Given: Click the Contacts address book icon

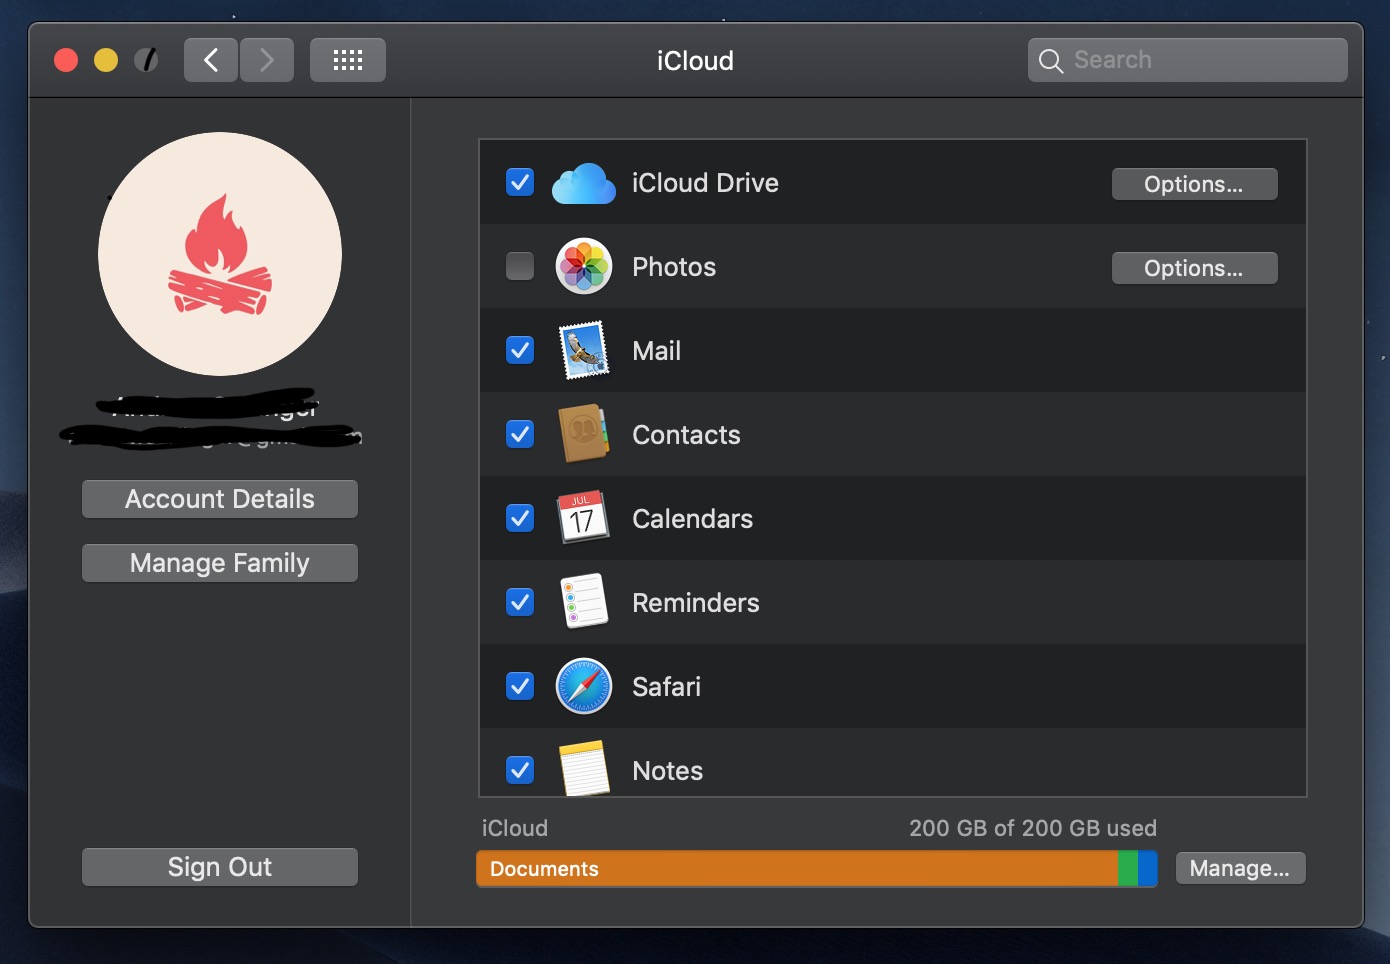Looking at the screenshot, I should [x=584, y=434].
